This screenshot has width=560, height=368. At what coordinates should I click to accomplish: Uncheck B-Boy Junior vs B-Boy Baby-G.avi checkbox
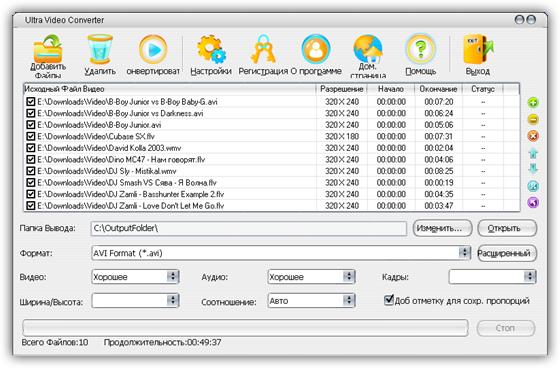(31, 102)
